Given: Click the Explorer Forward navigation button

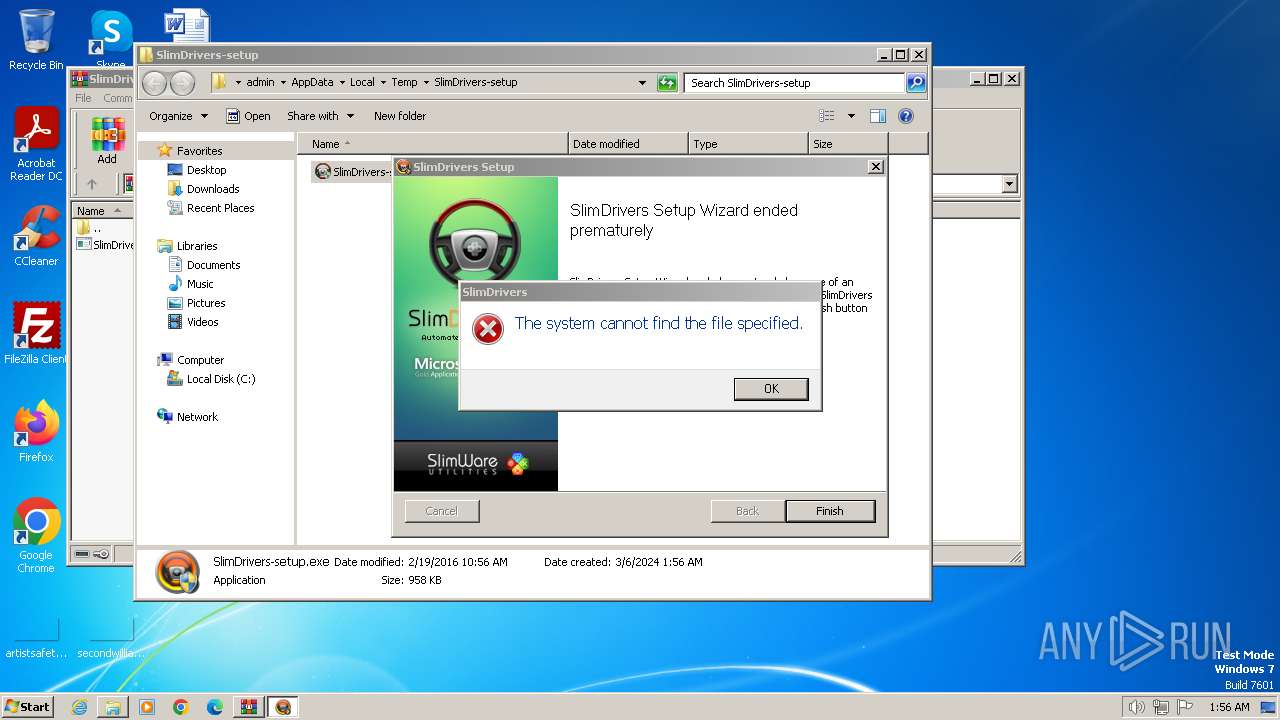Looking at the screenshot, I should pos(182,83).
